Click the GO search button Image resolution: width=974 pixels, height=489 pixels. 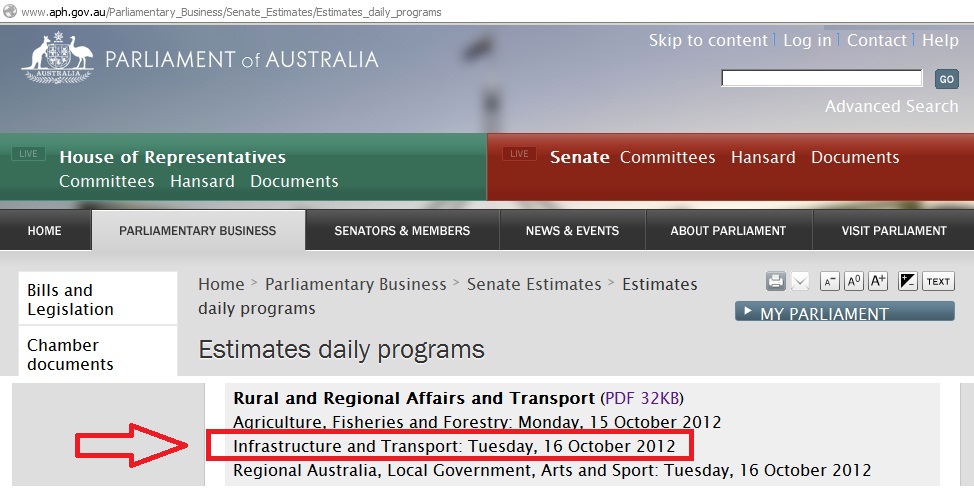[x=947, y=79]
